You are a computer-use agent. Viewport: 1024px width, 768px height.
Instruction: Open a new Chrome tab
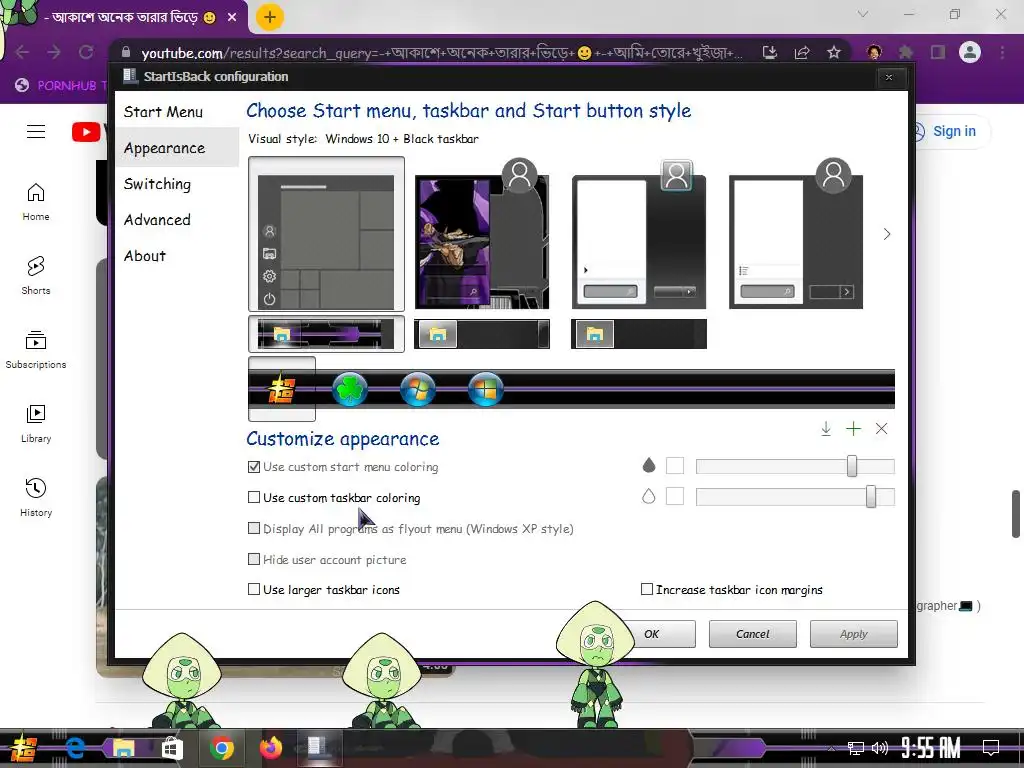[x=270, y=17]
